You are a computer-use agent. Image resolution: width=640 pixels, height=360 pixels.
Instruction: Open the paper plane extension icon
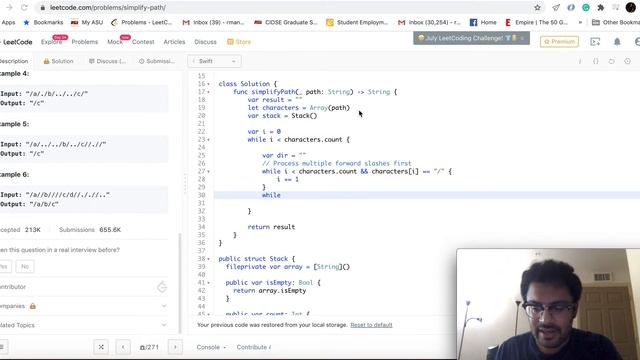click(x=556, y=7)
